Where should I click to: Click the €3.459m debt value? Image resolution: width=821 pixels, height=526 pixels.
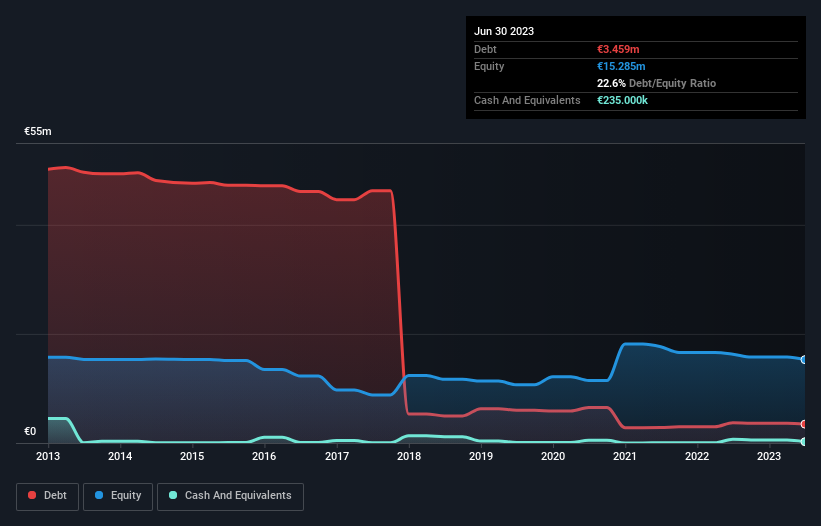(618, 49)
